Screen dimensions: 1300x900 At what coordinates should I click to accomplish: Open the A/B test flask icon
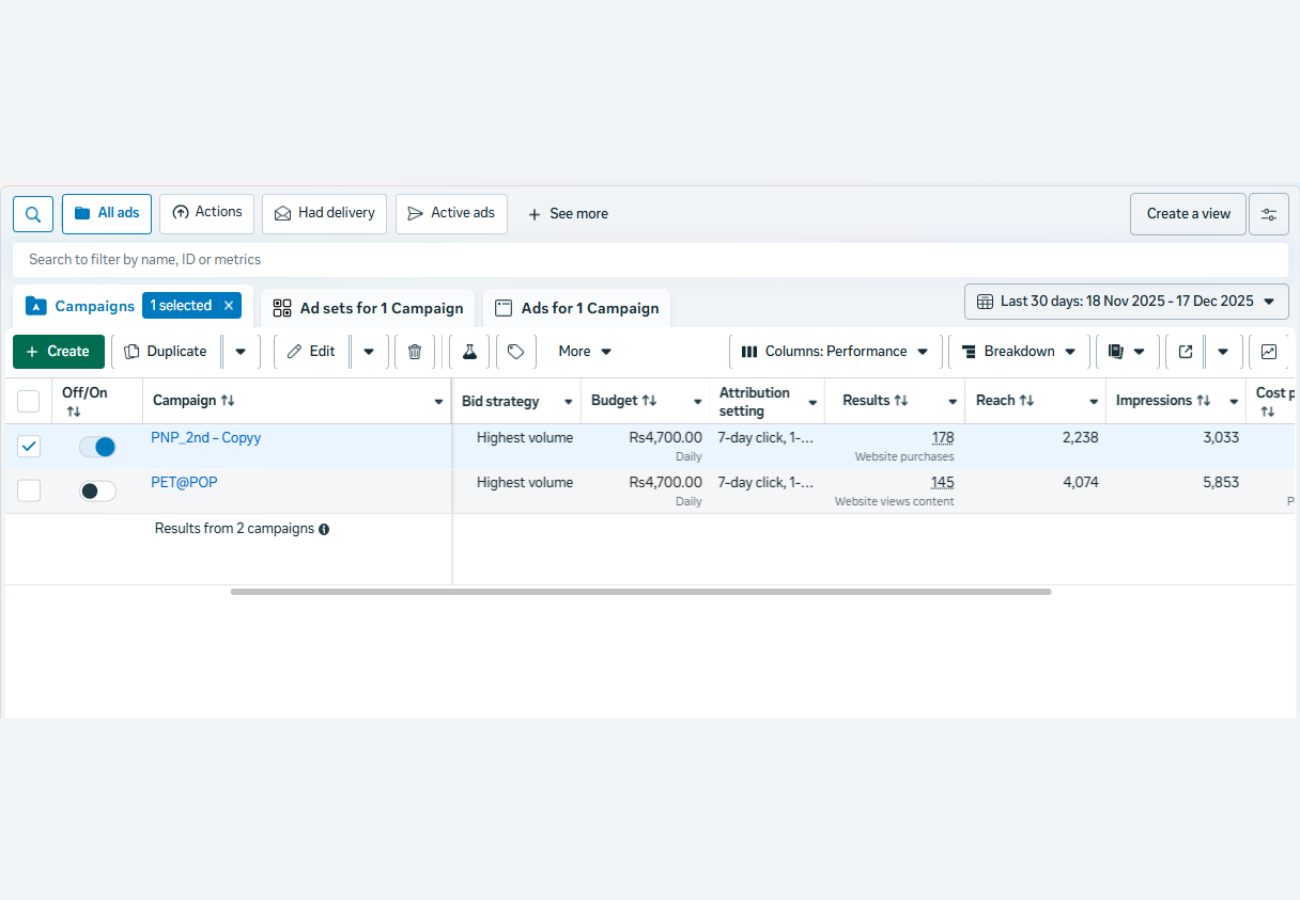point(469,352)
